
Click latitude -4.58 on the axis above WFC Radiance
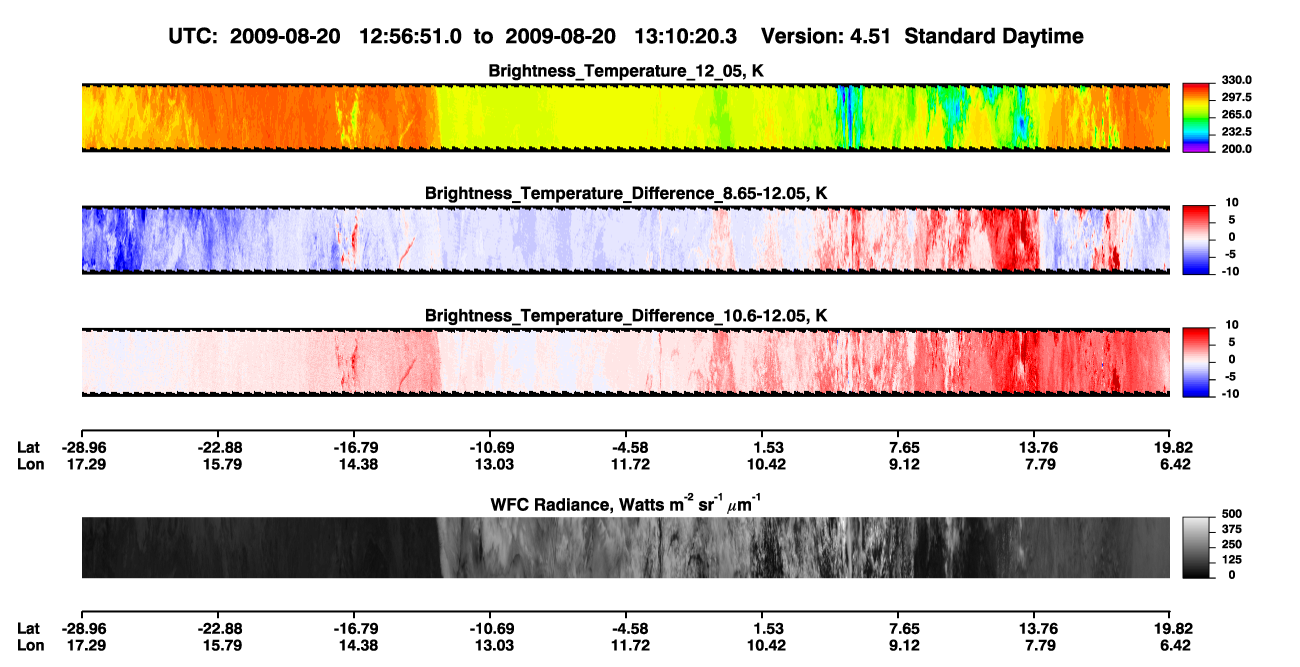627,448
